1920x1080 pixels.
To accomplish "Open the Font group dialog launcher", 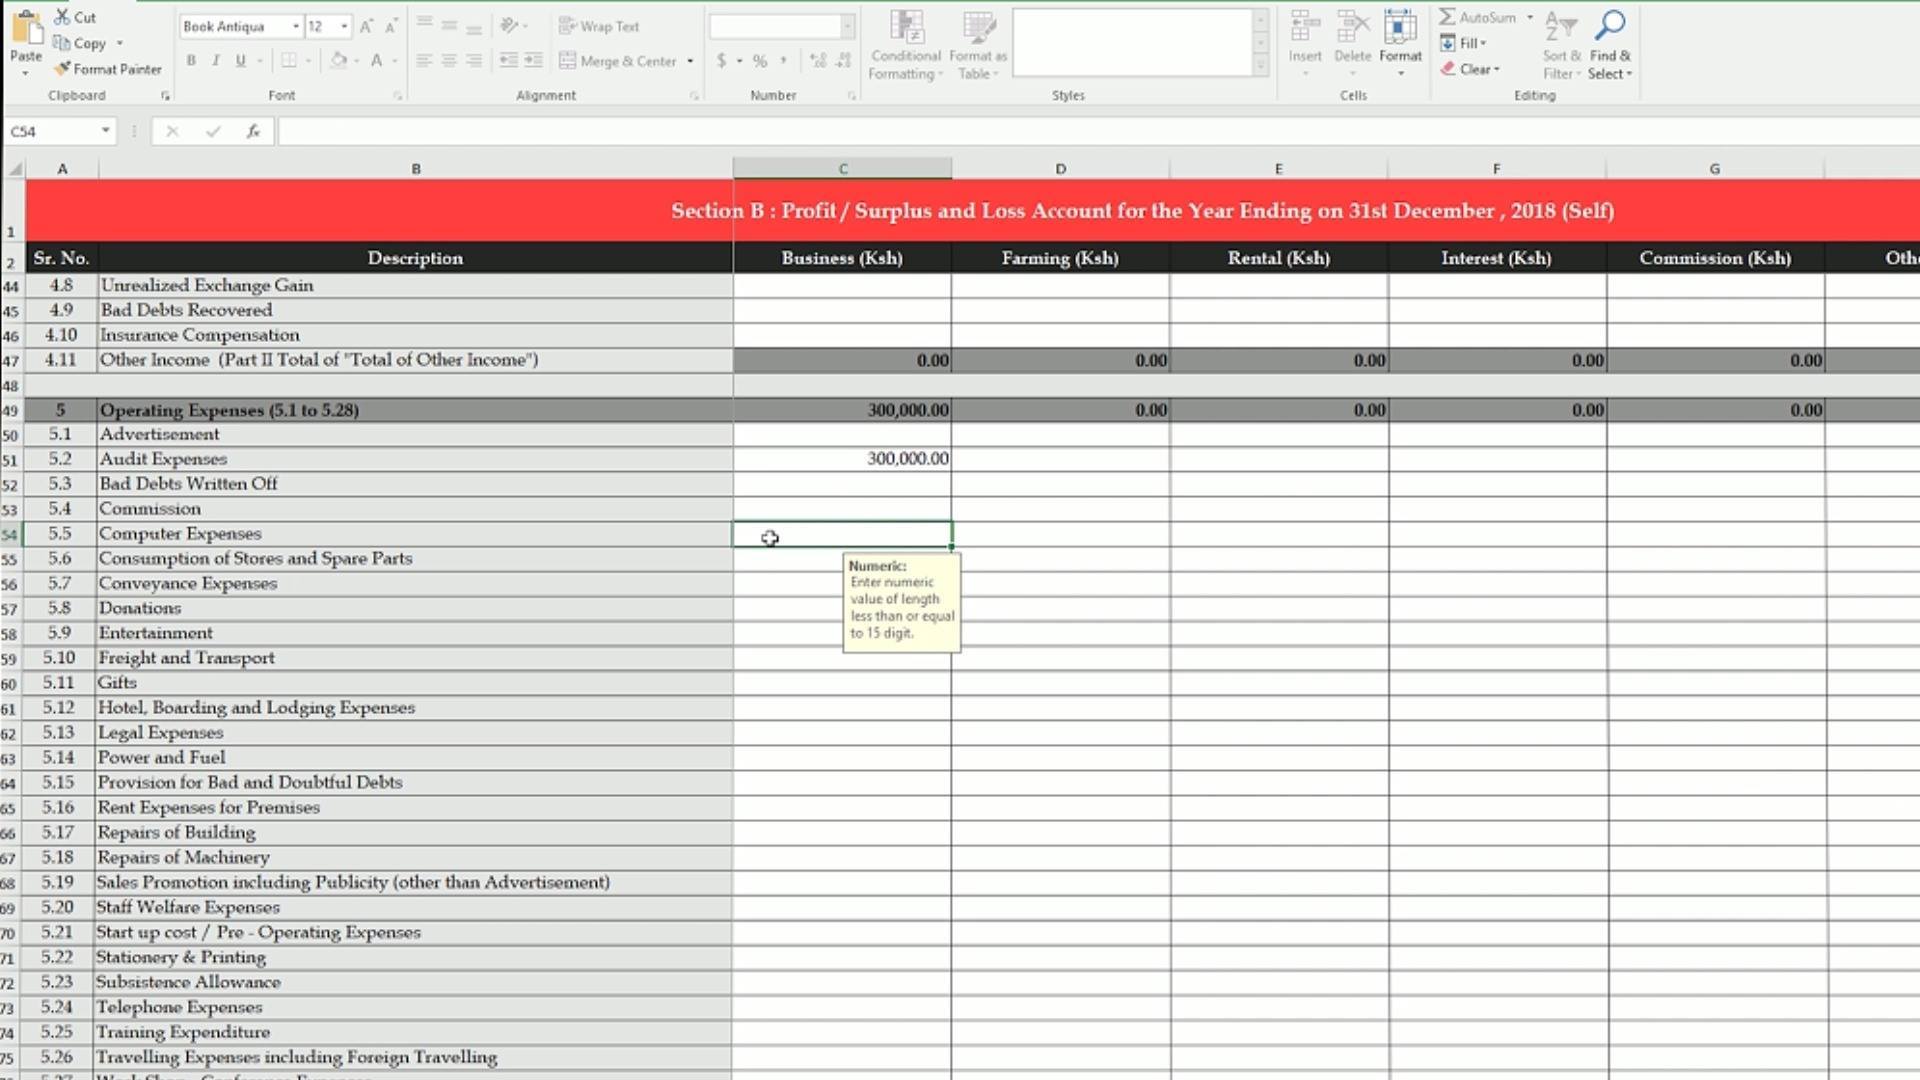I will tap(397, 96).
